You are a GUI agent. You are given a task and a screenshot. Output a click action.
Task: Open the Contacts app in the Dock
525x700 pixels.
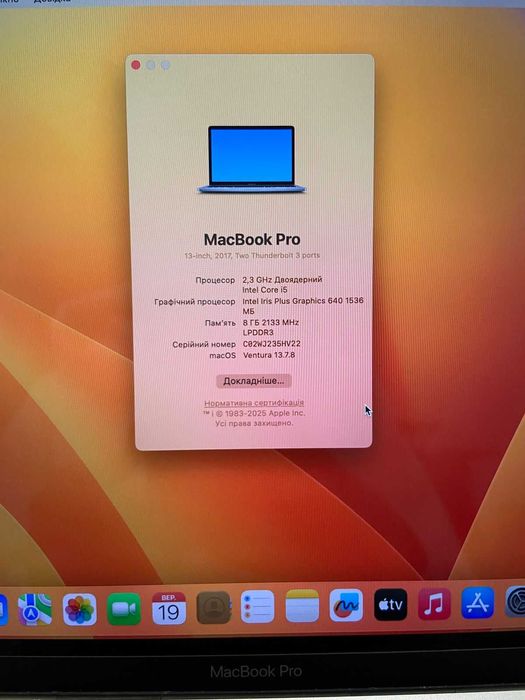pos(214,608)
